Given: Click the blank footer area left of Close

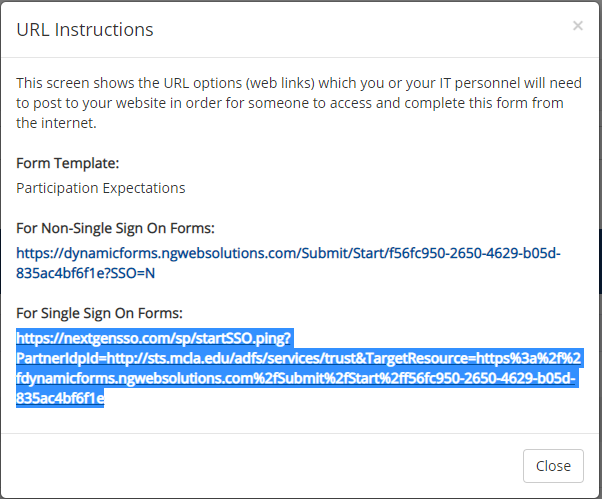Looking at the screenshot, I should point(261,466).
